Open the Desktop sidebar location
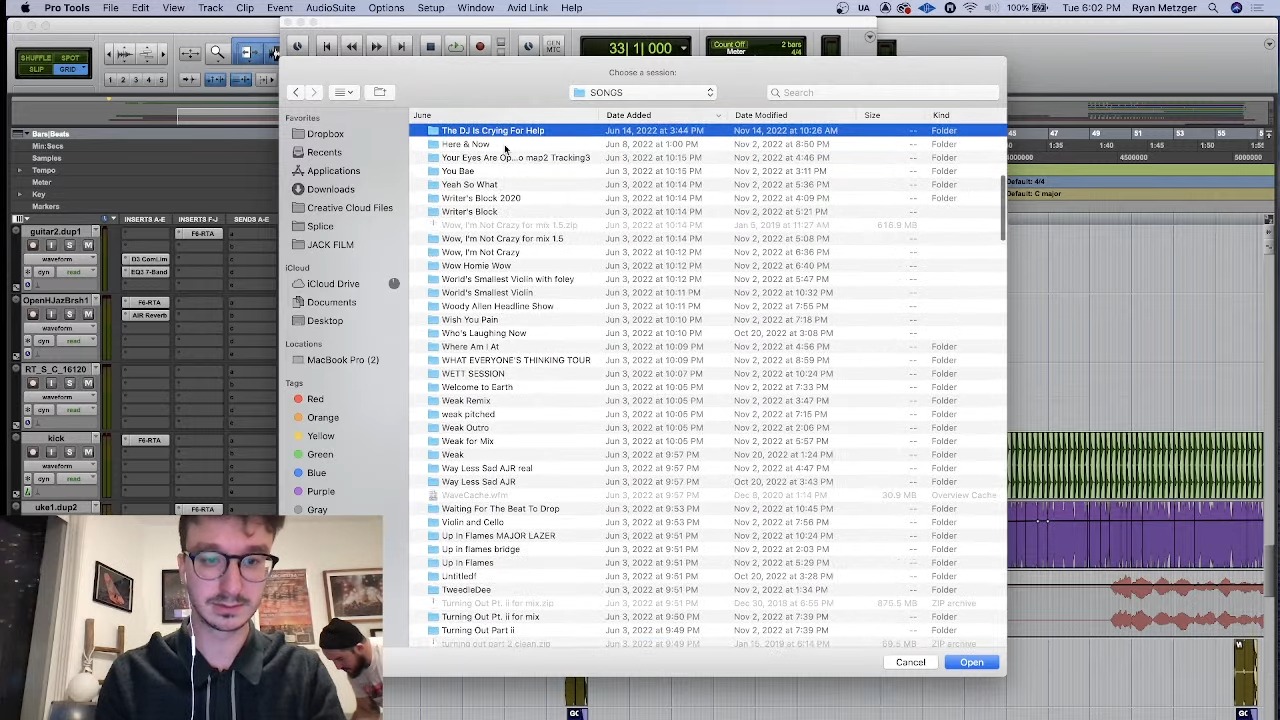Image resolution: width=1280 pixels, height=720 pixels. (x=324, y=321)
